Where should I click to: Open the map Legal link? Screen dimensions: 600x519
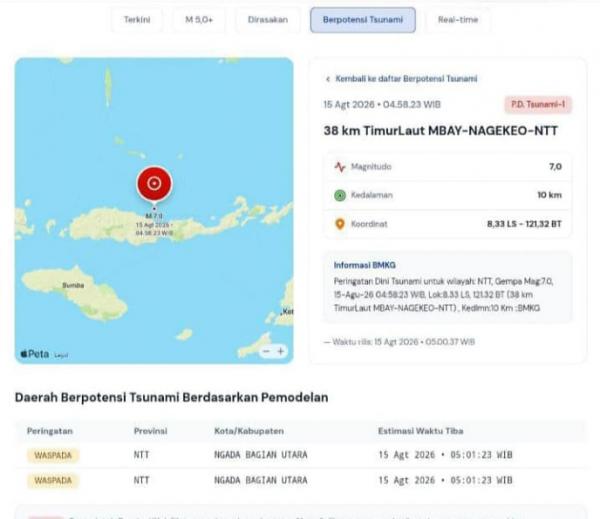(61, 356)
